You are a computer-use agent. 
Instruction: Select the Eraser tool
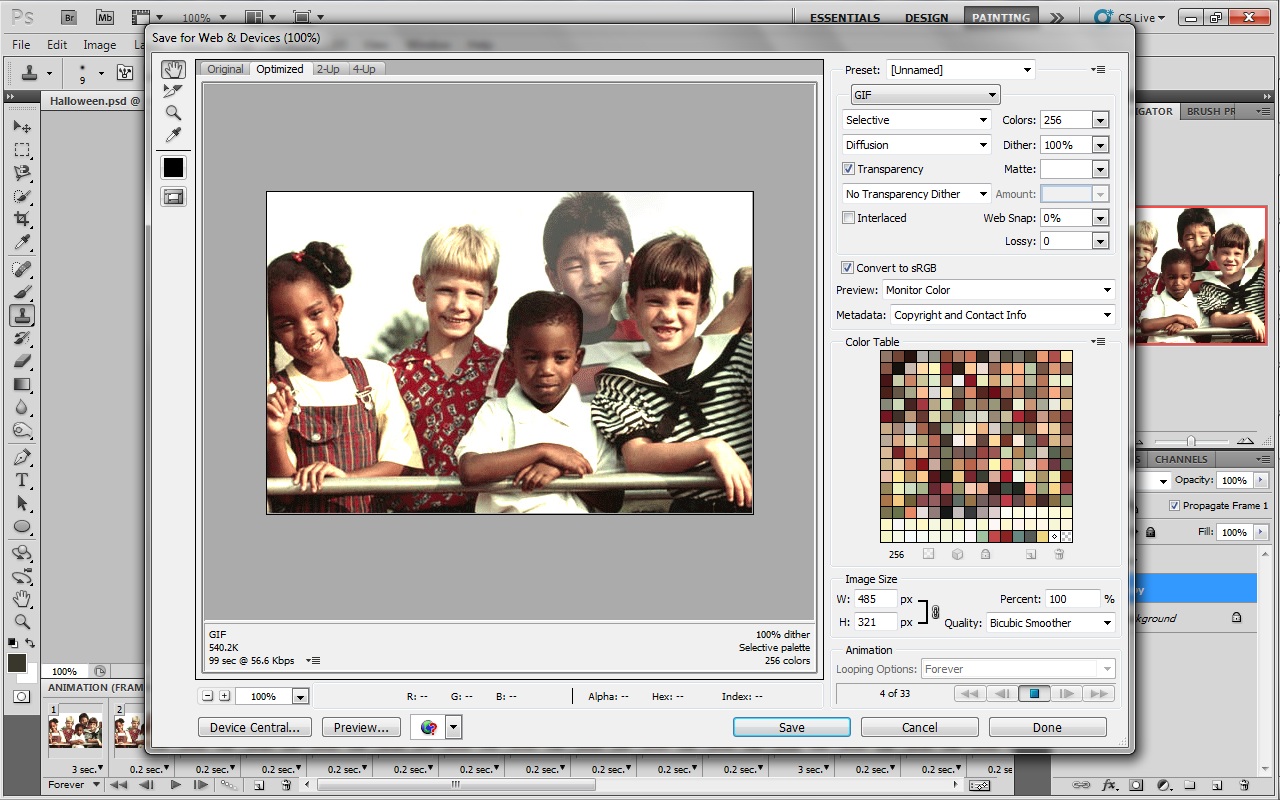click(21, 361)
